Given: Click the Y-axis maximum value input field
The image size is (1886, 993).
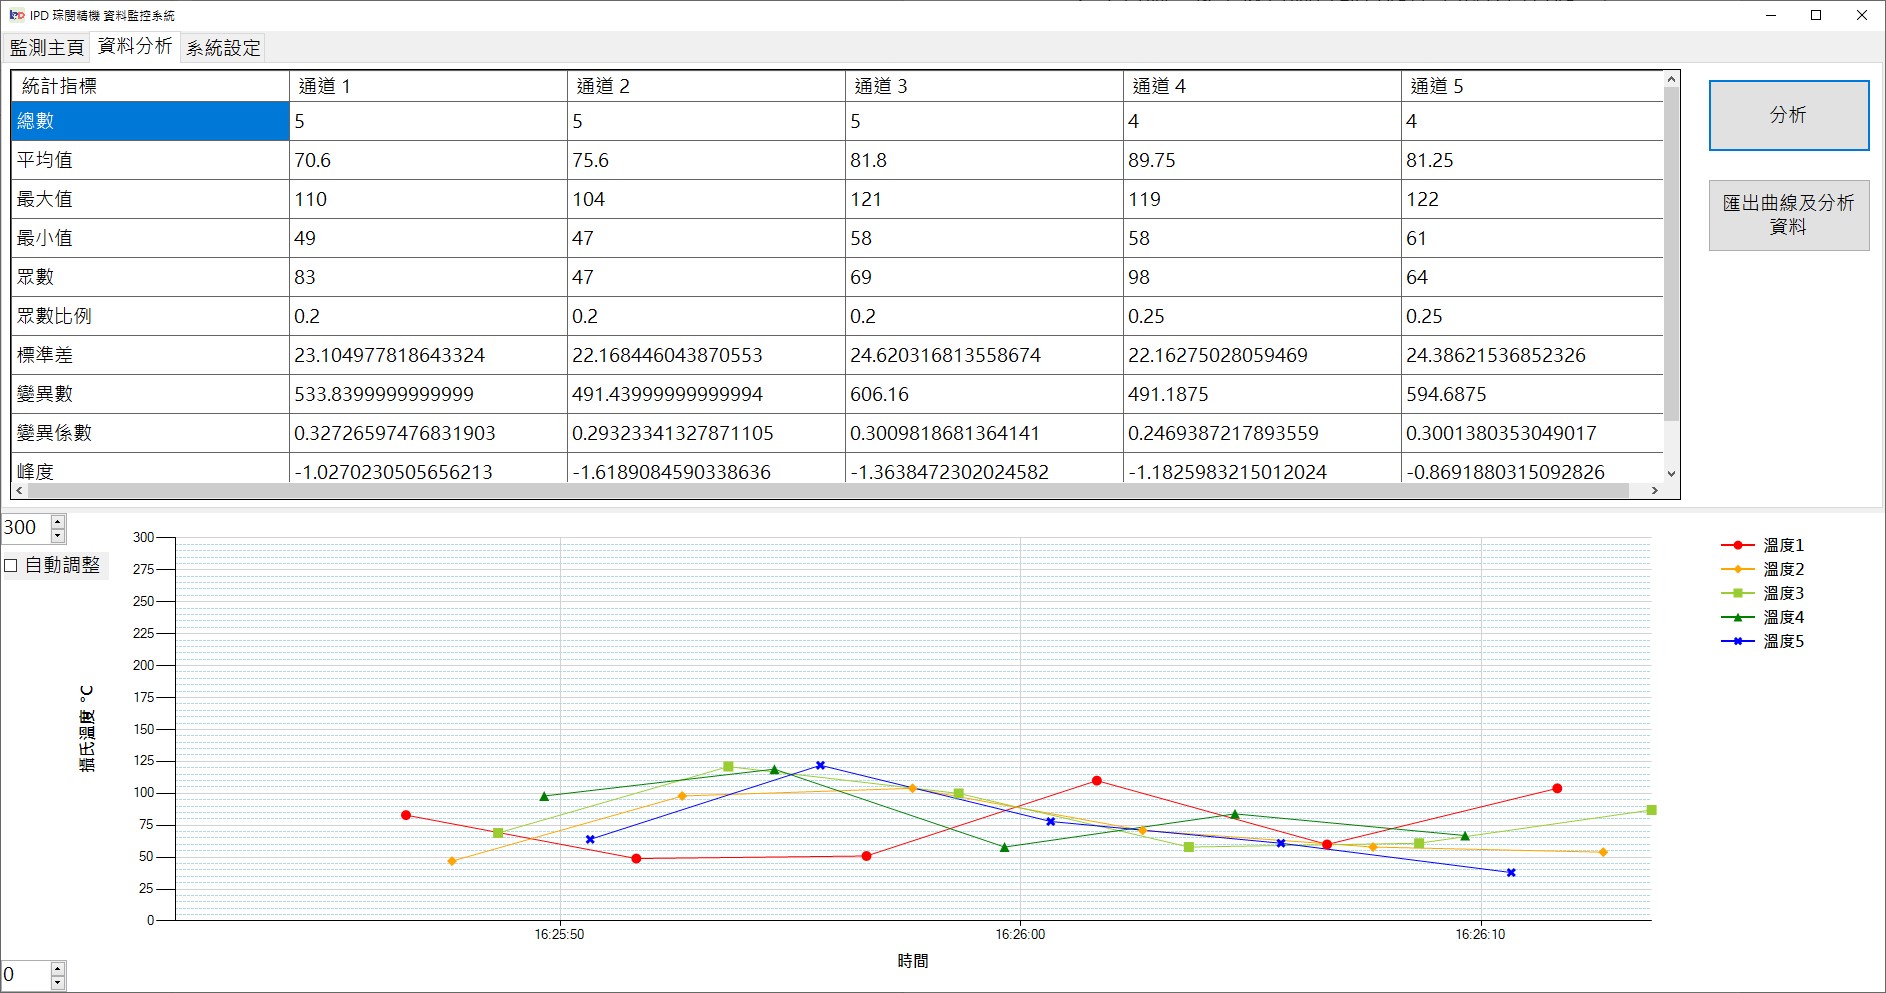Looking at the screenshot, I should pos(24,528).
